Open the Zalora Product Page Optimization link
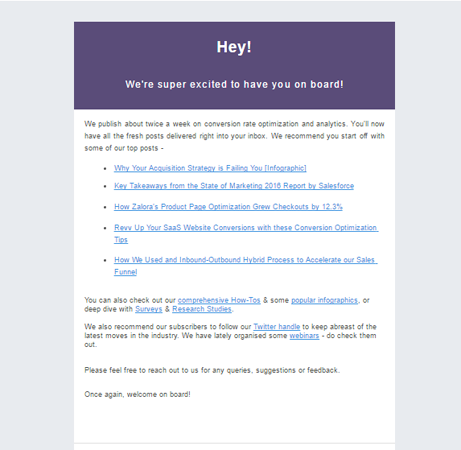This screenshot has width=461, height=450. click(228, 207)
